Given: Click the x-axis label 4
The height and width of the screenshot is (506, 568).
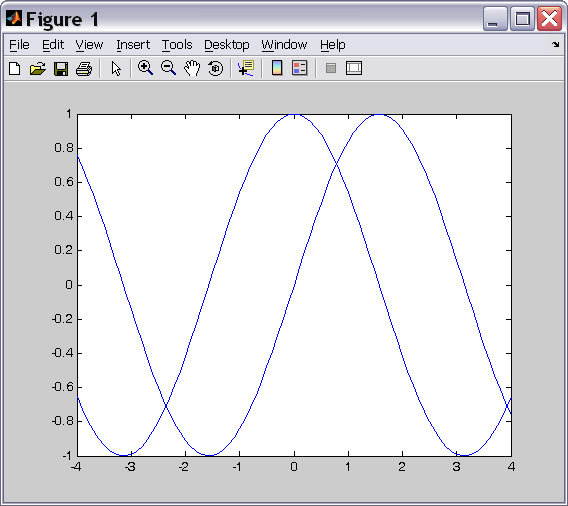Looking at the screenshot, I should point(511,467).
